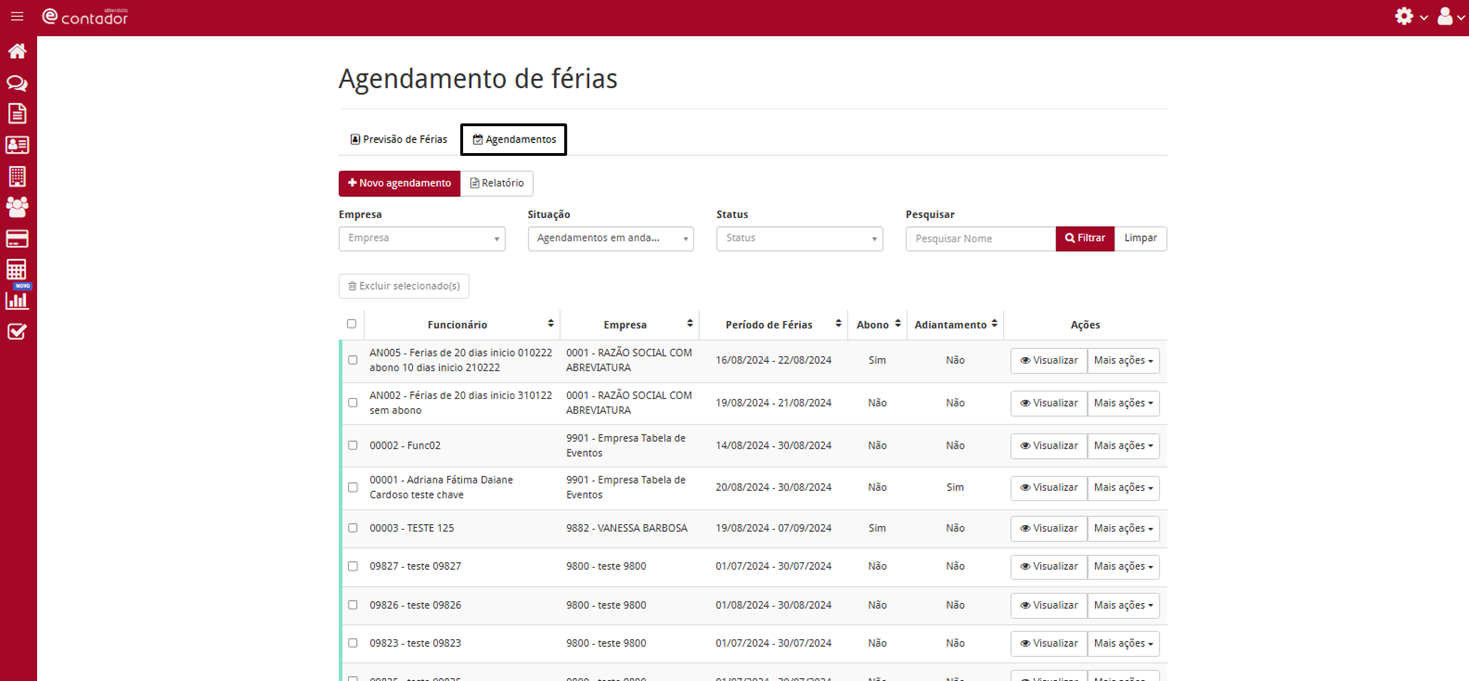Open the Situação dropdown
The image size is (1469, 681).
(610, 239)
